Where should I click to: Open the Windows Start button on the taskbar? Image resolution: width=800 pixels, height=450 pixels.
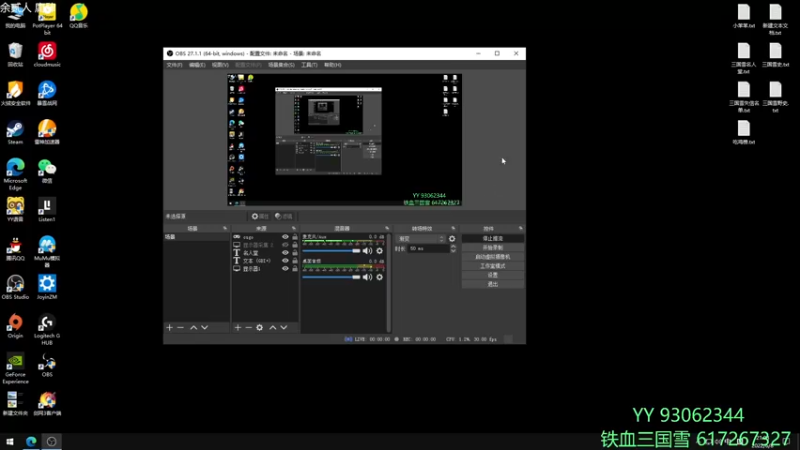click(10, 441)
